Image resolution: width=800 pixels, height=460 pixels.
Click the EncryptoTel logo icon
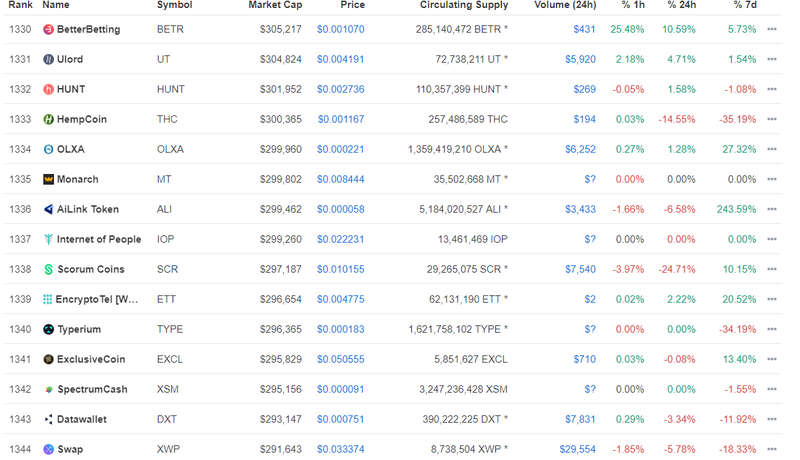pyautogui.click(x=47, y=299)
